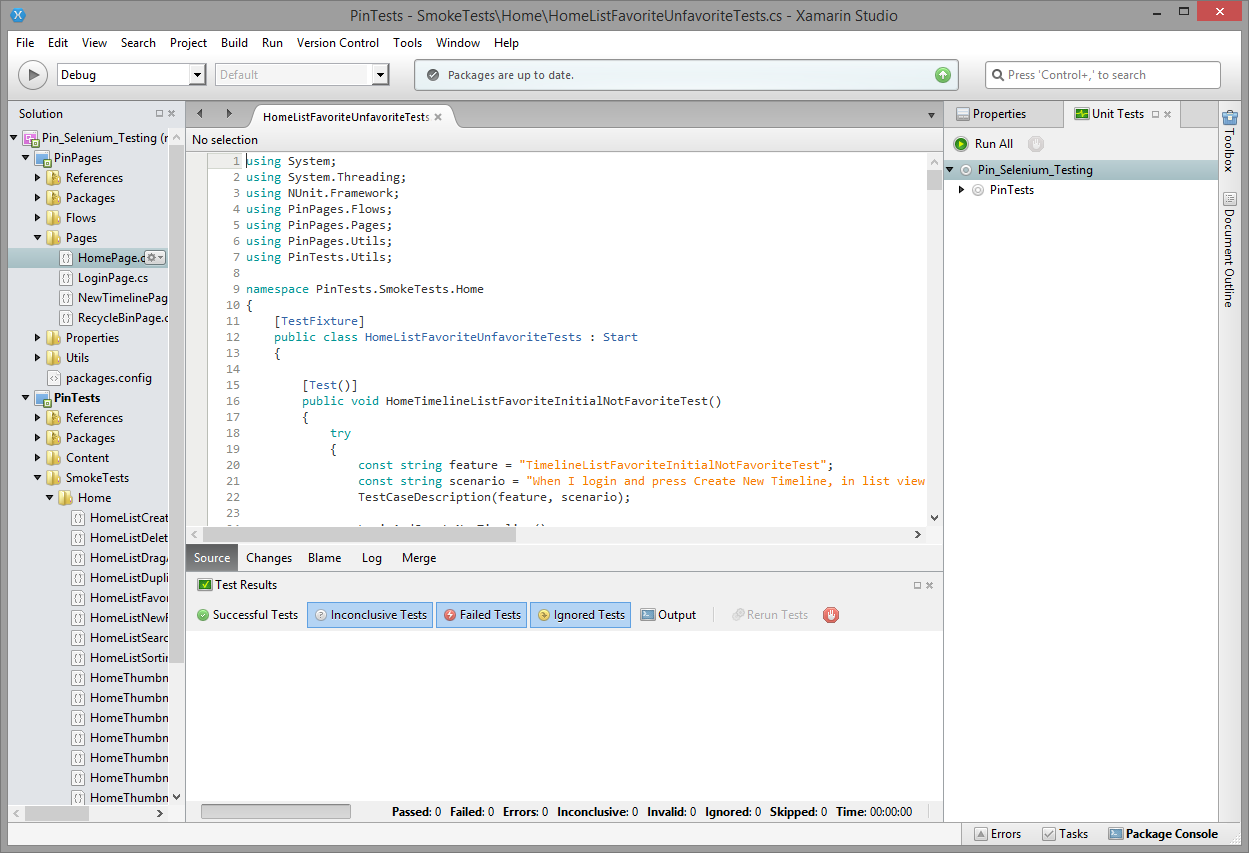The height and width of the screenshot is (853, 1249).
Task: Expand the PinTests node in Unit Tests
Action: coord(962,190)
